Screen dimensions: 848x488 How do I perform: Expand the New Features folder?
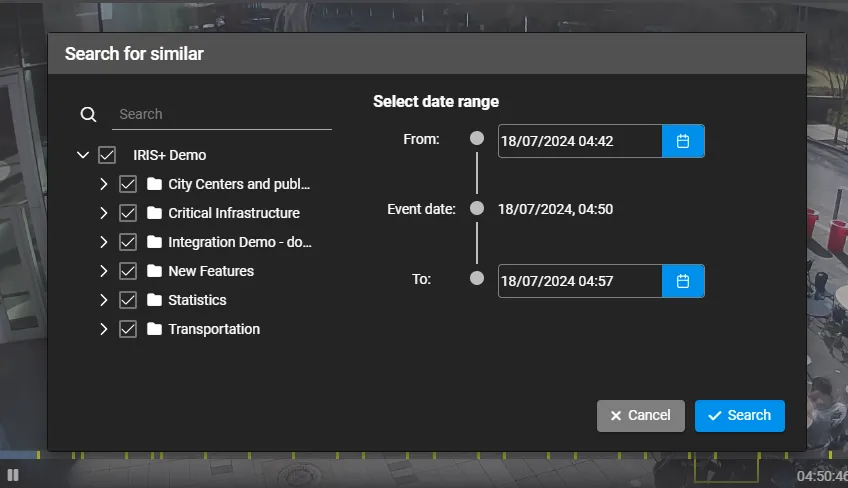click(103, 271)
